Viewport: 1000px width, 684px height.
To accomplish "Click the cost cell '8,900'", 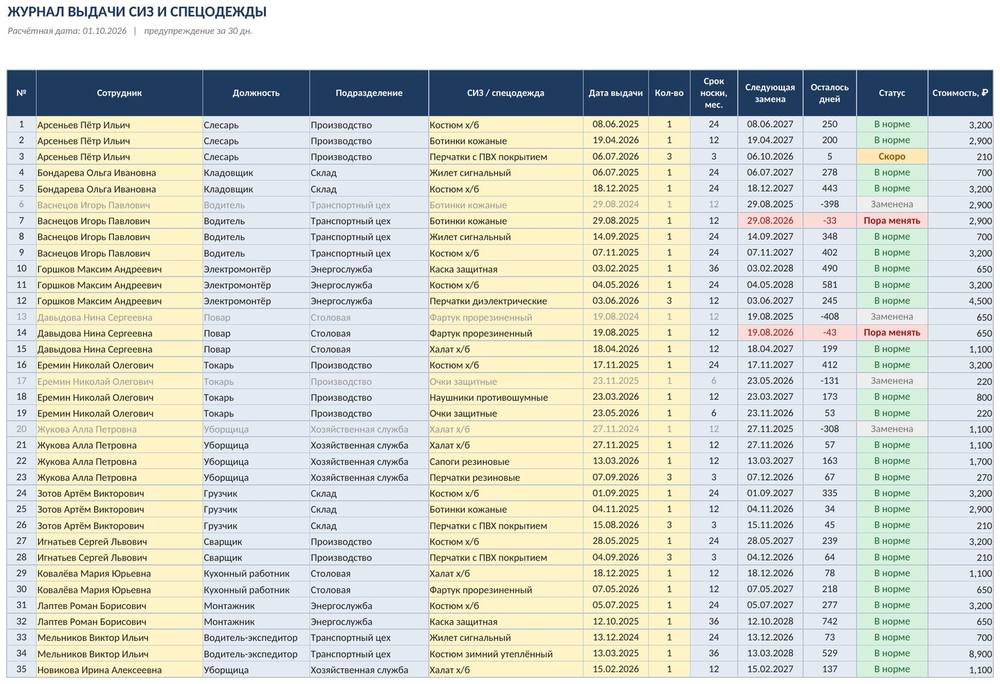I will pos(960,654).
